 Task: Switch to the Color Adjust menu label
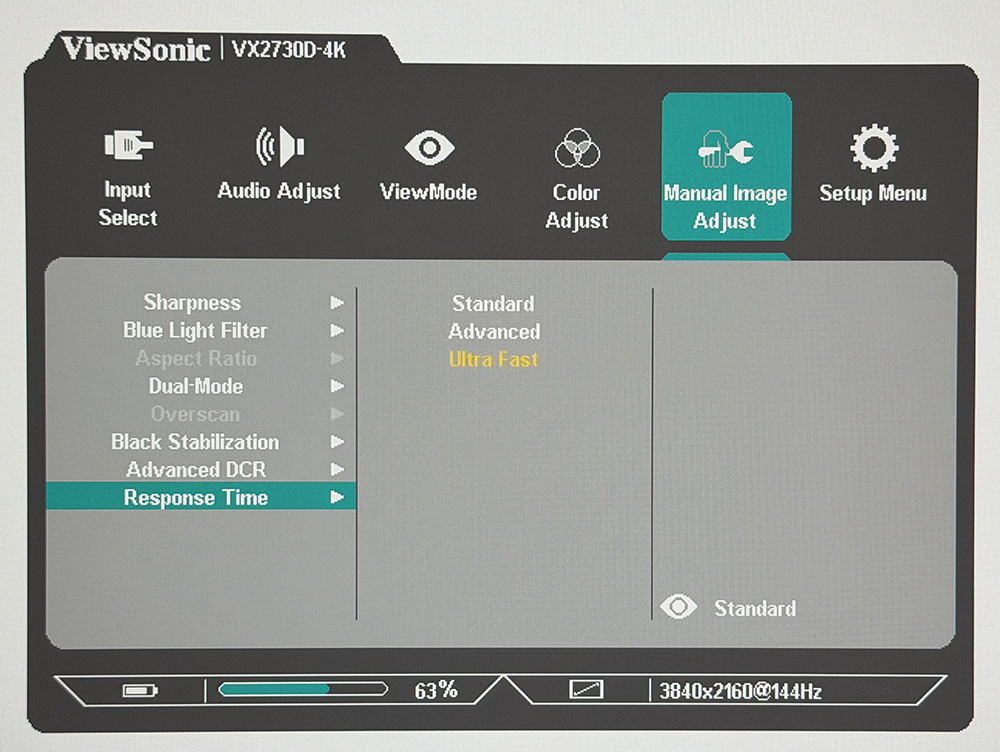point(577,206)
